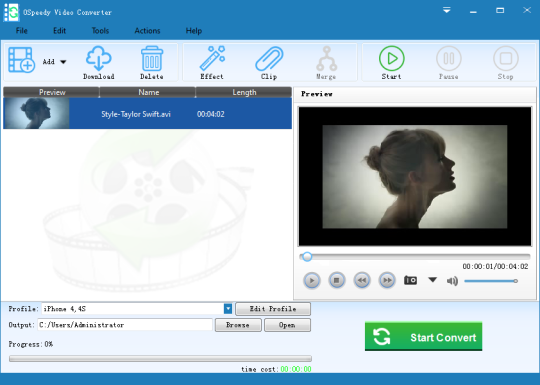The height and width of the screenshot is (385, 540).
Task: Click the OSpeedy app logo icon
Action: coord(11,12)
